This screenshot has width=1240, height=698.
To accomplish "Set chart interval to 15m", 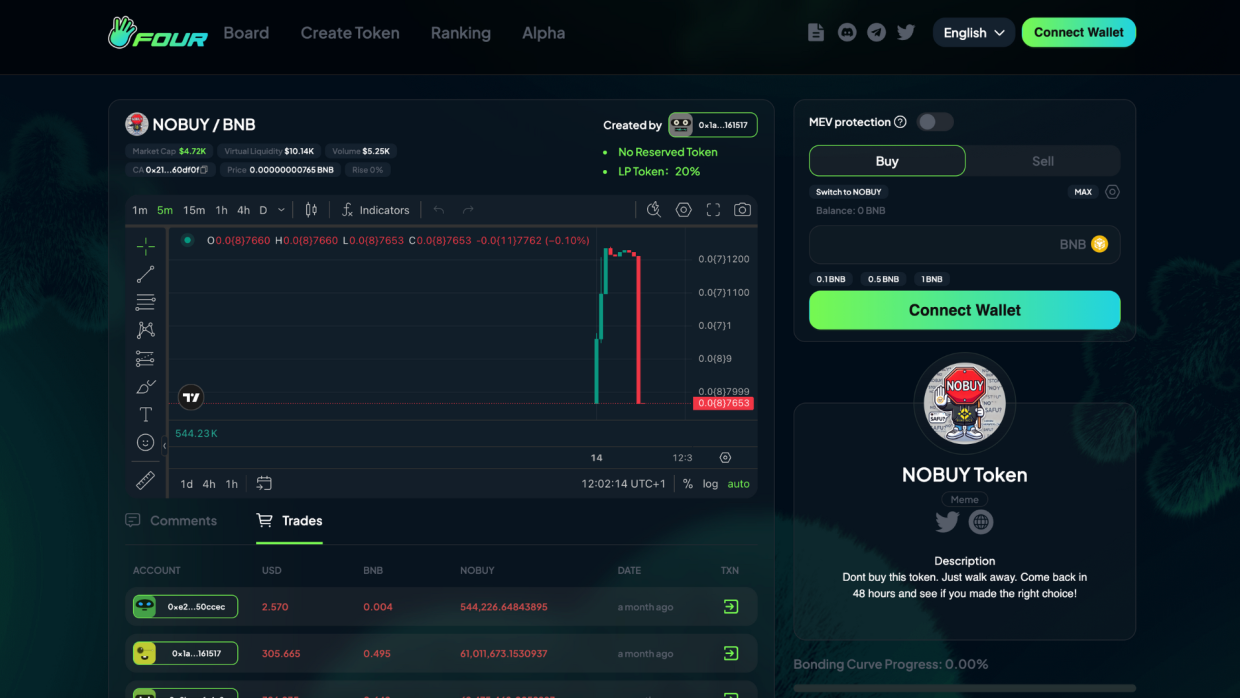I will tap(194, 210).
